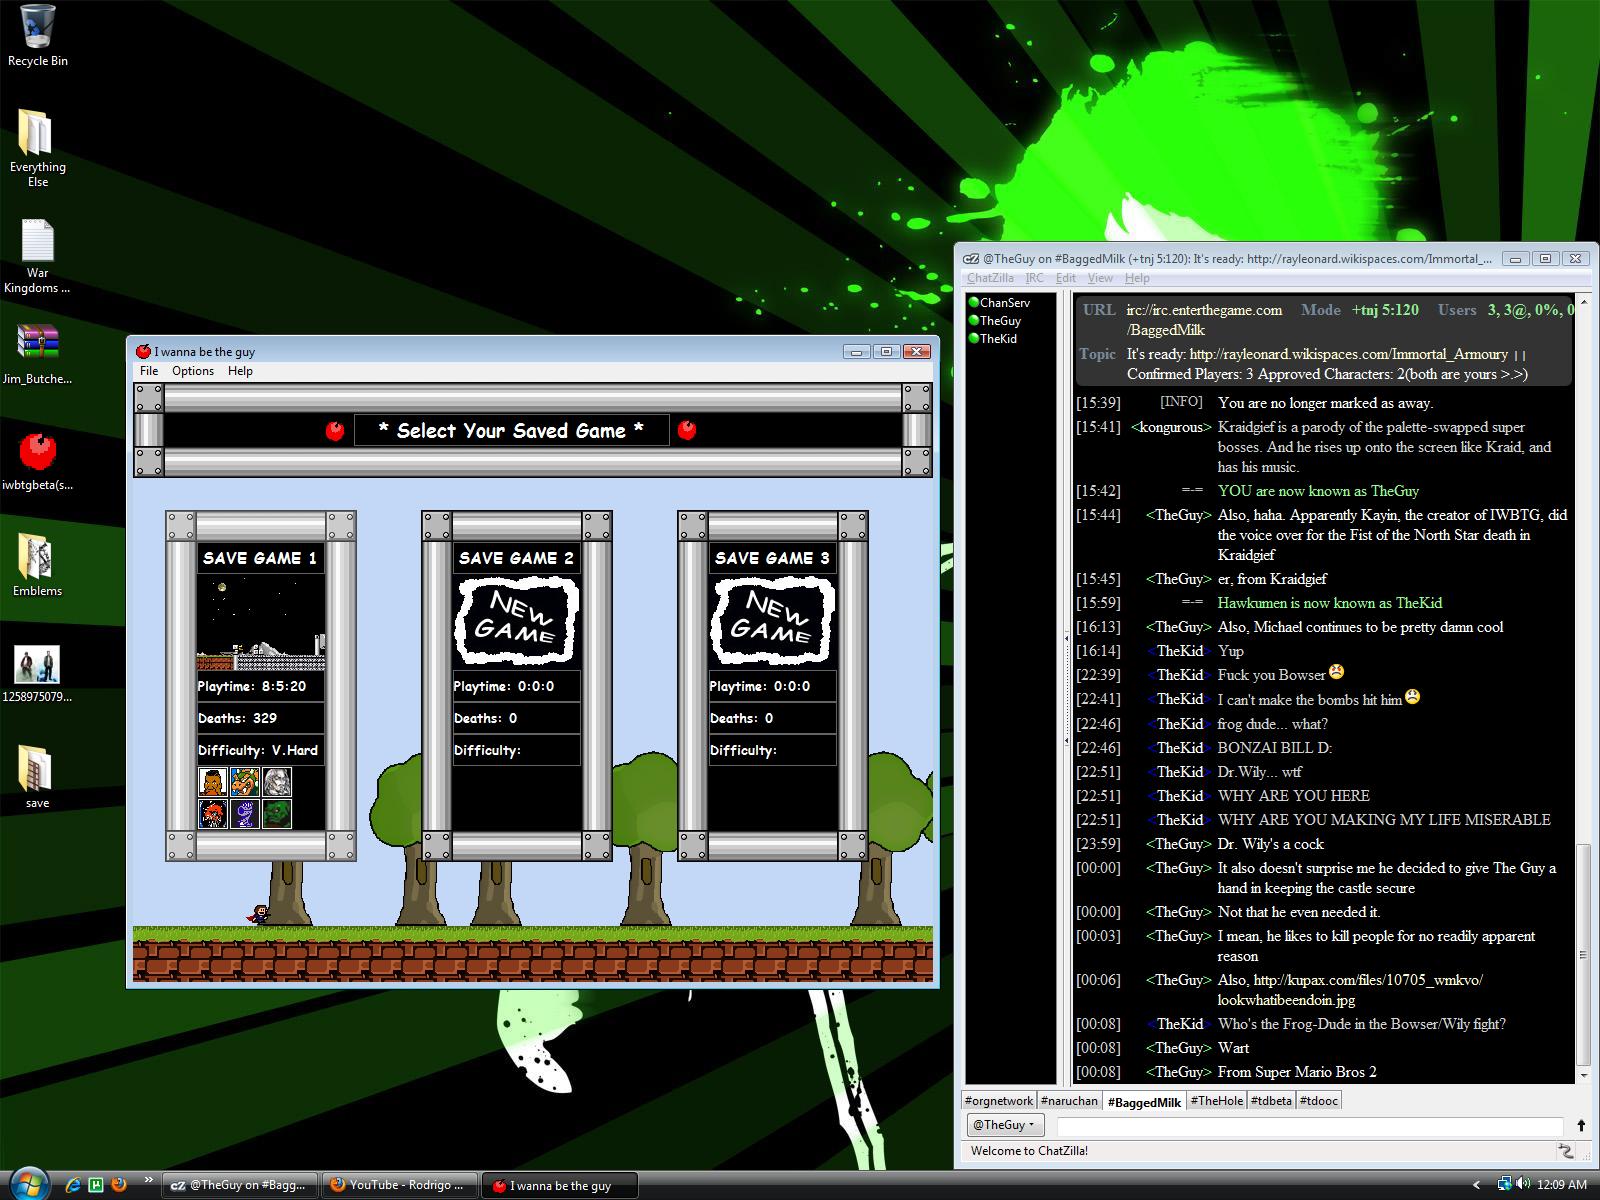Click the apple icon in the game title bar
The width and height of the screenshot is (1600, 1200).
click(x=144, y=351)
